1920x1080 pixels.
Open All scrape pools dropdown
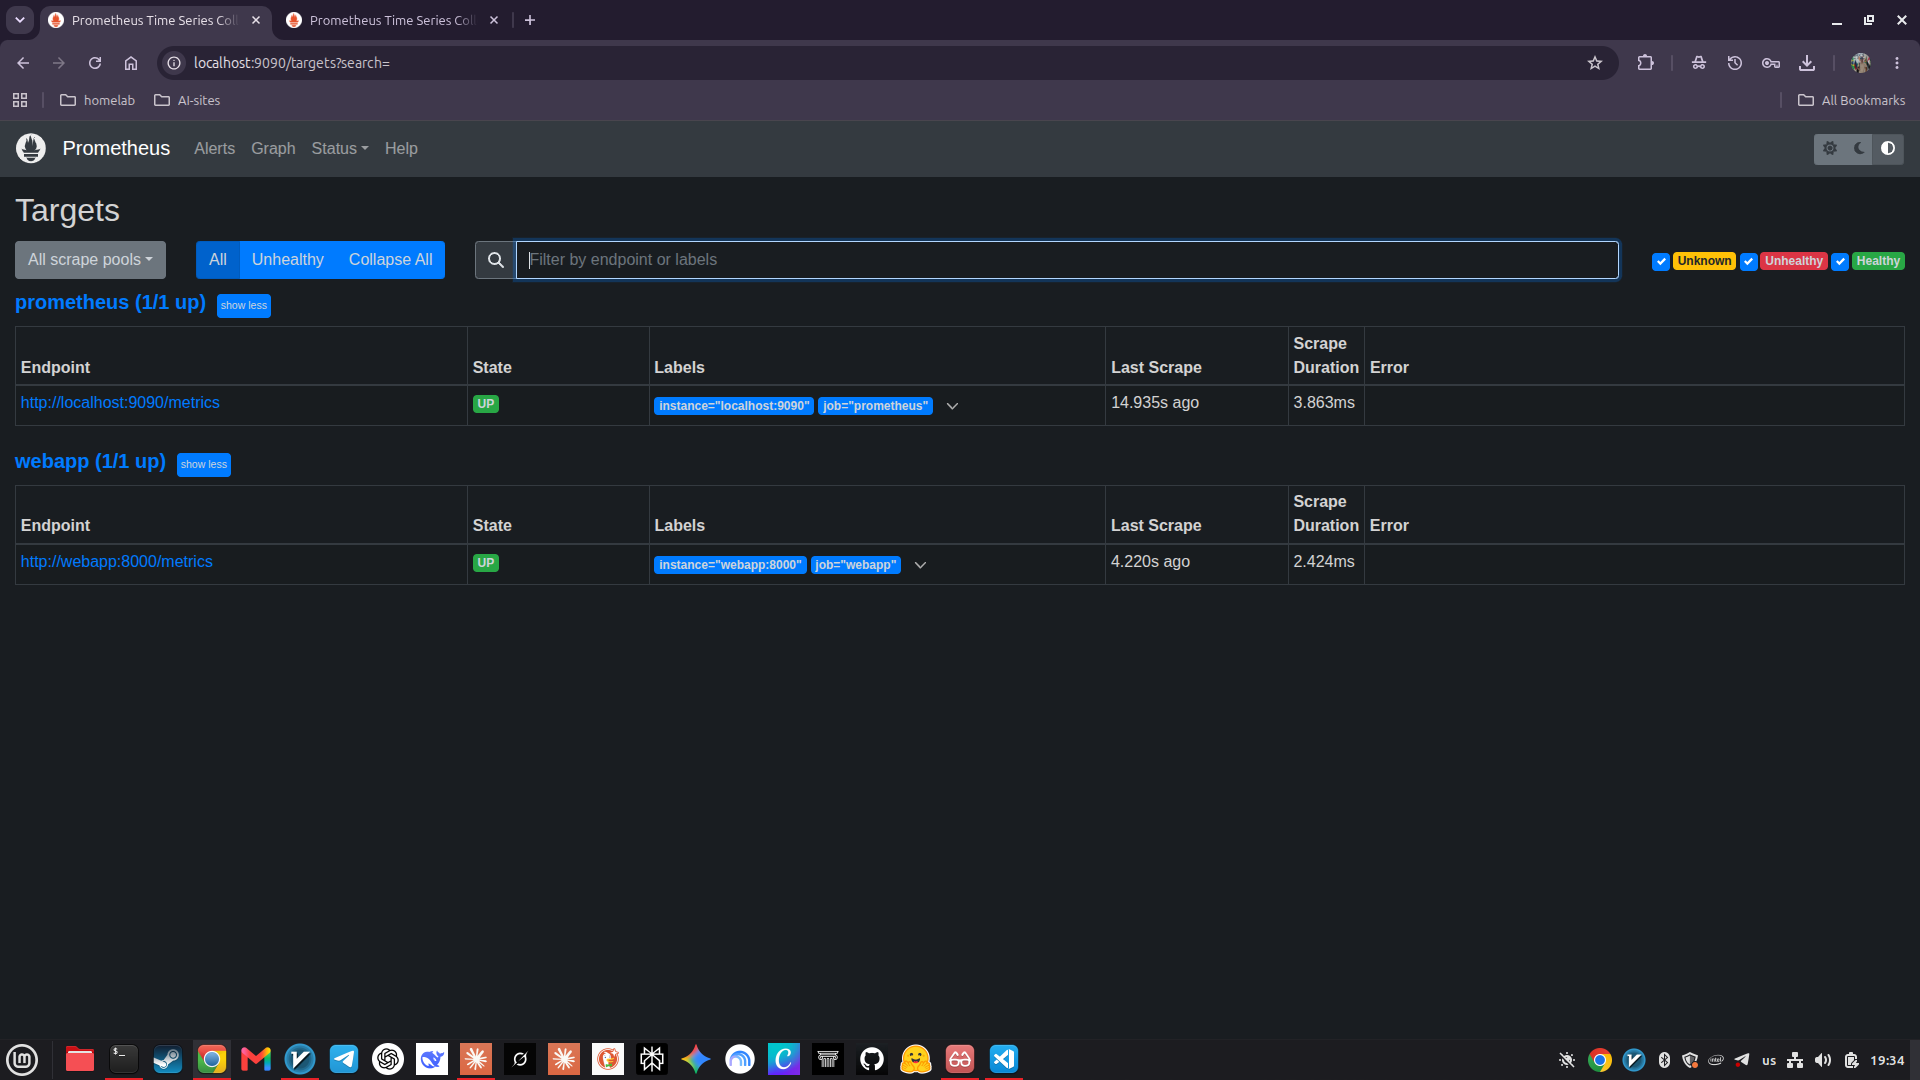(x=90, y=260)
